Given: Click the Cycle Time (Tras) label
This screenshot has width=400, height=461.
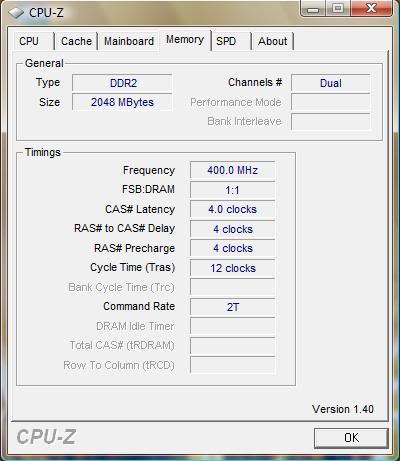Looking at the screenshot, I should click(133, 267).
